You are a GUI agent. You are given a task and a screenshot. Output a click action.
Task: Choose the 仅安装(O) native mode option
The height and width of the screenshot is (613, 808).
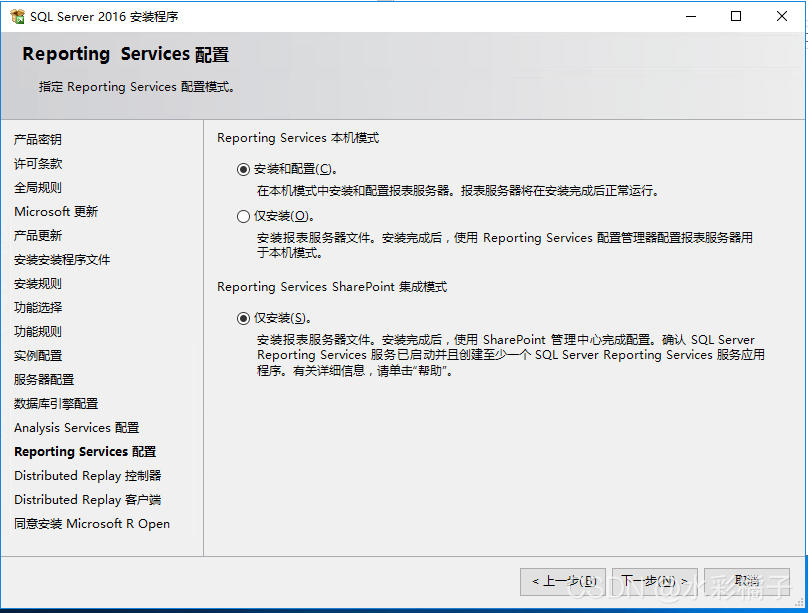tap(243, 216)
